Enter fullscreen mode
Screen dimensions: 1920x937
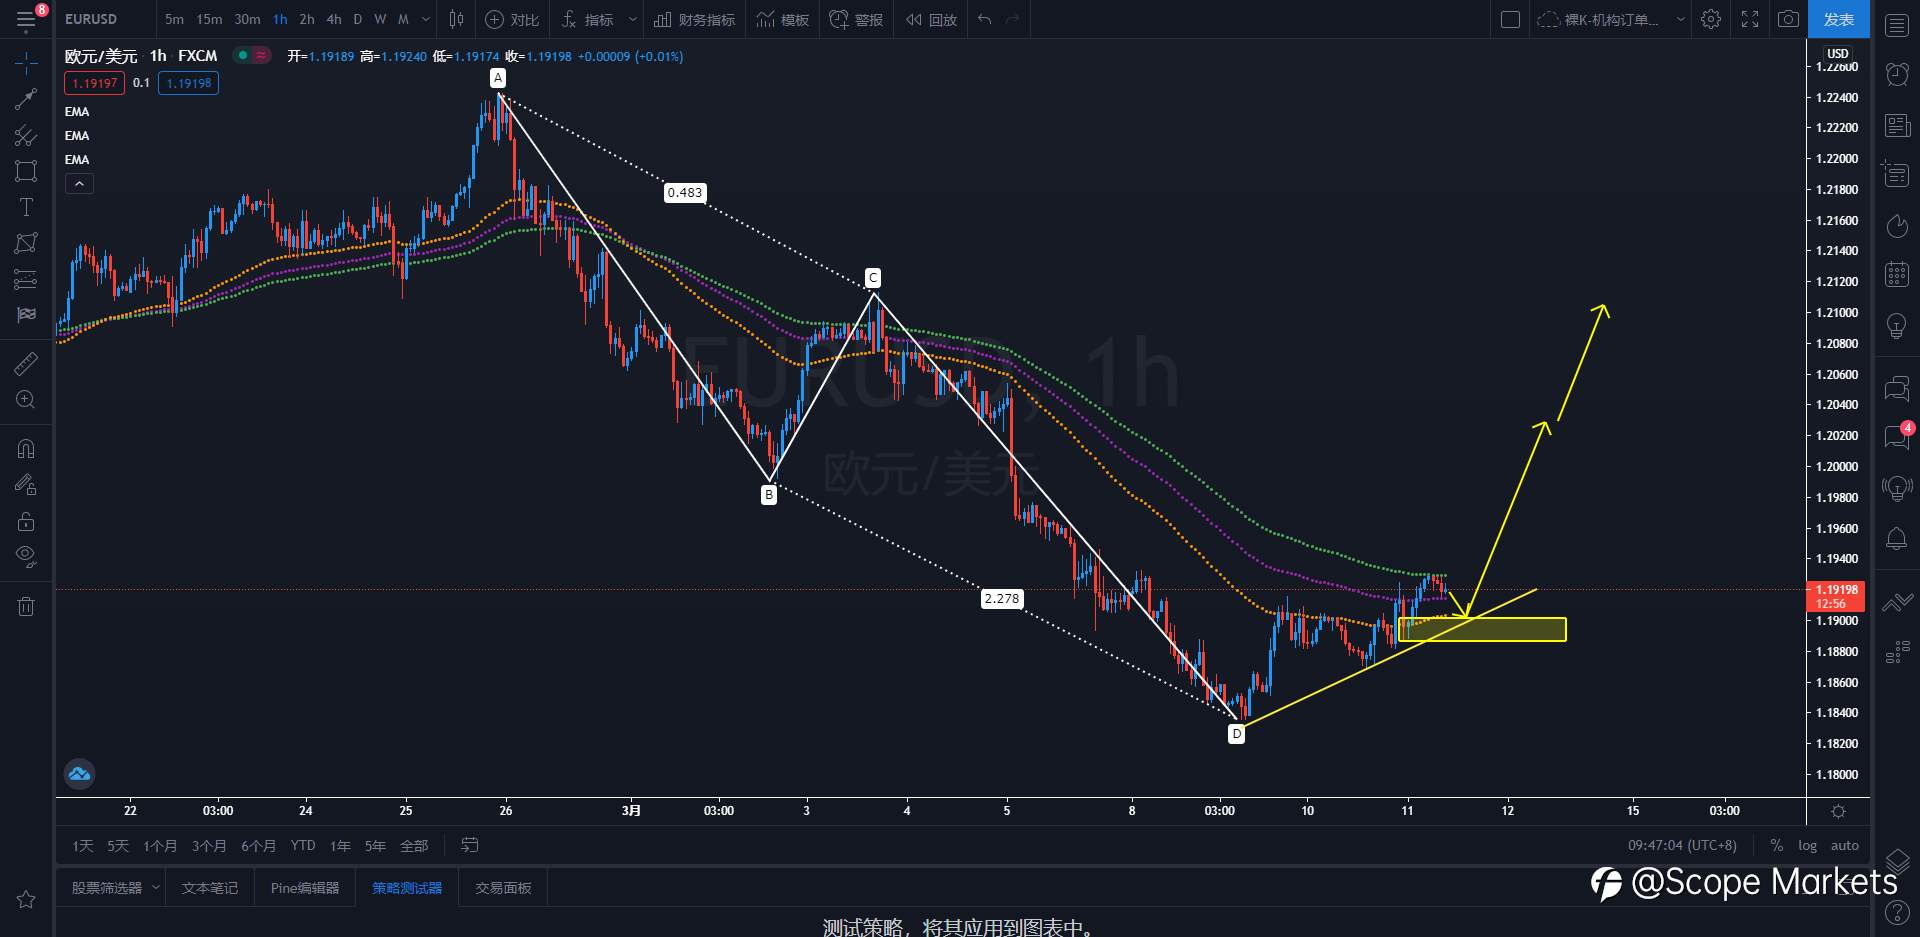1750,19
